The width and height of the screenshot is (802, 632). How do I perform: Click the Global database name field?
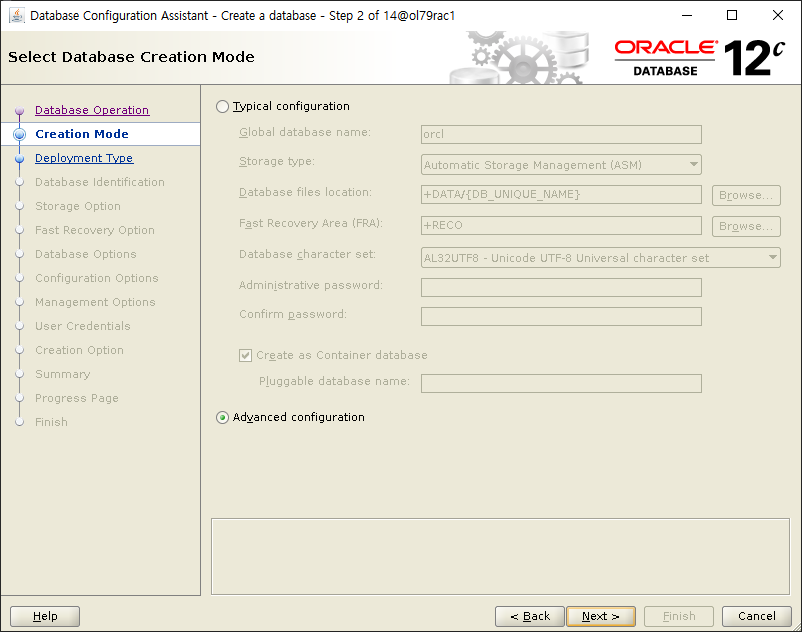pos(561,134)
